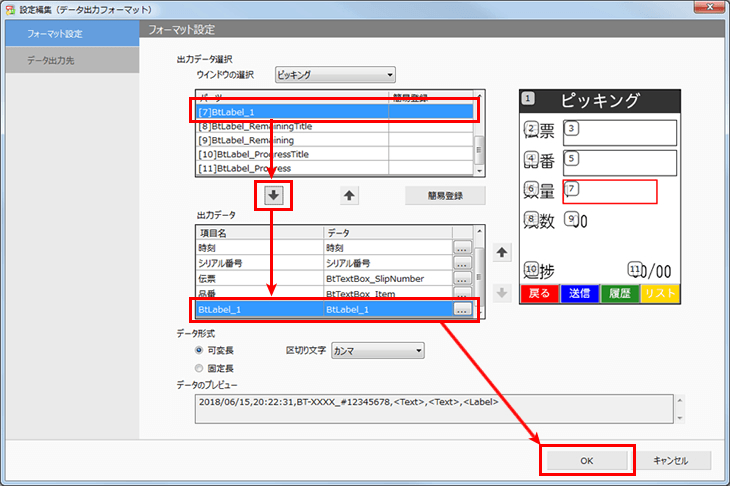The width and height of the screenshot is (730, 486).
Task: Click the ellipsis button on the BtLabel_1 row
Action: click(461, 311)
